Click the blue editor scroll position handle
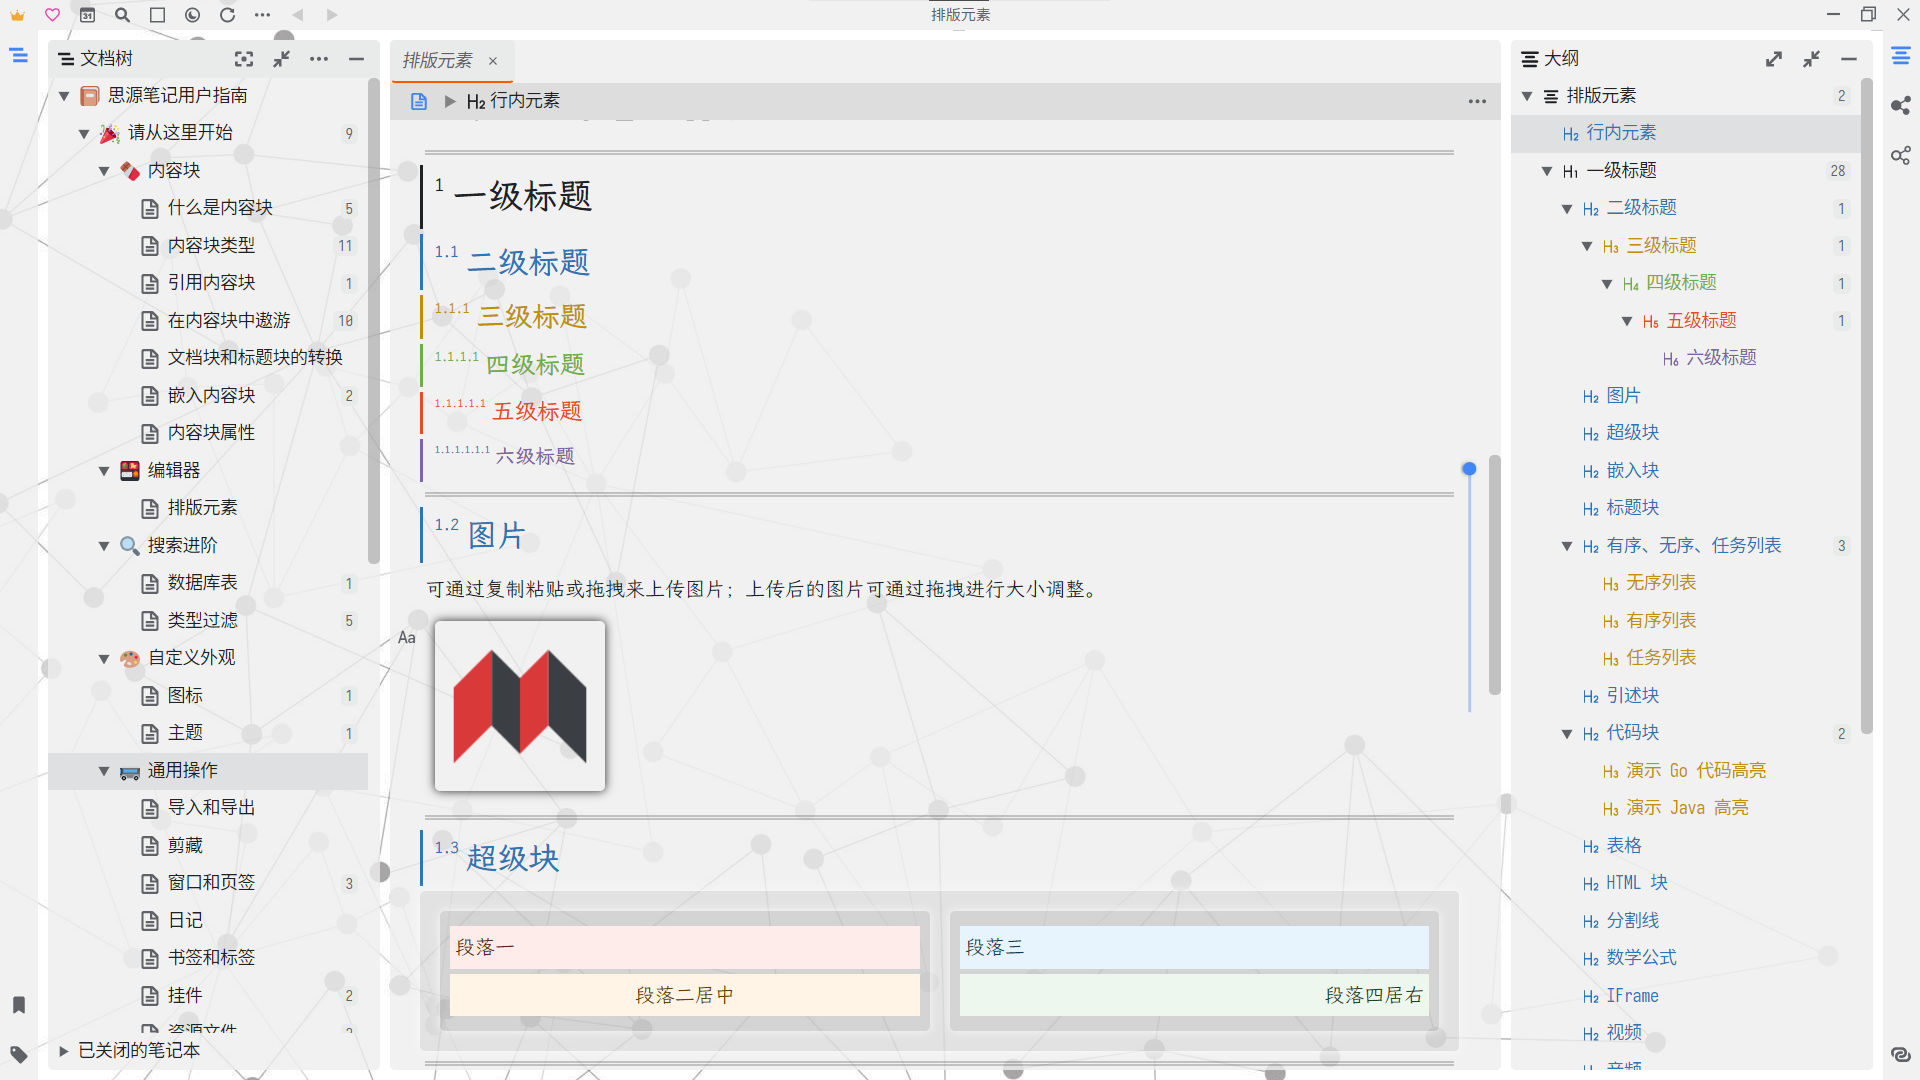This screenshot has width=1920, height=1080. [x=1468, y=469]
